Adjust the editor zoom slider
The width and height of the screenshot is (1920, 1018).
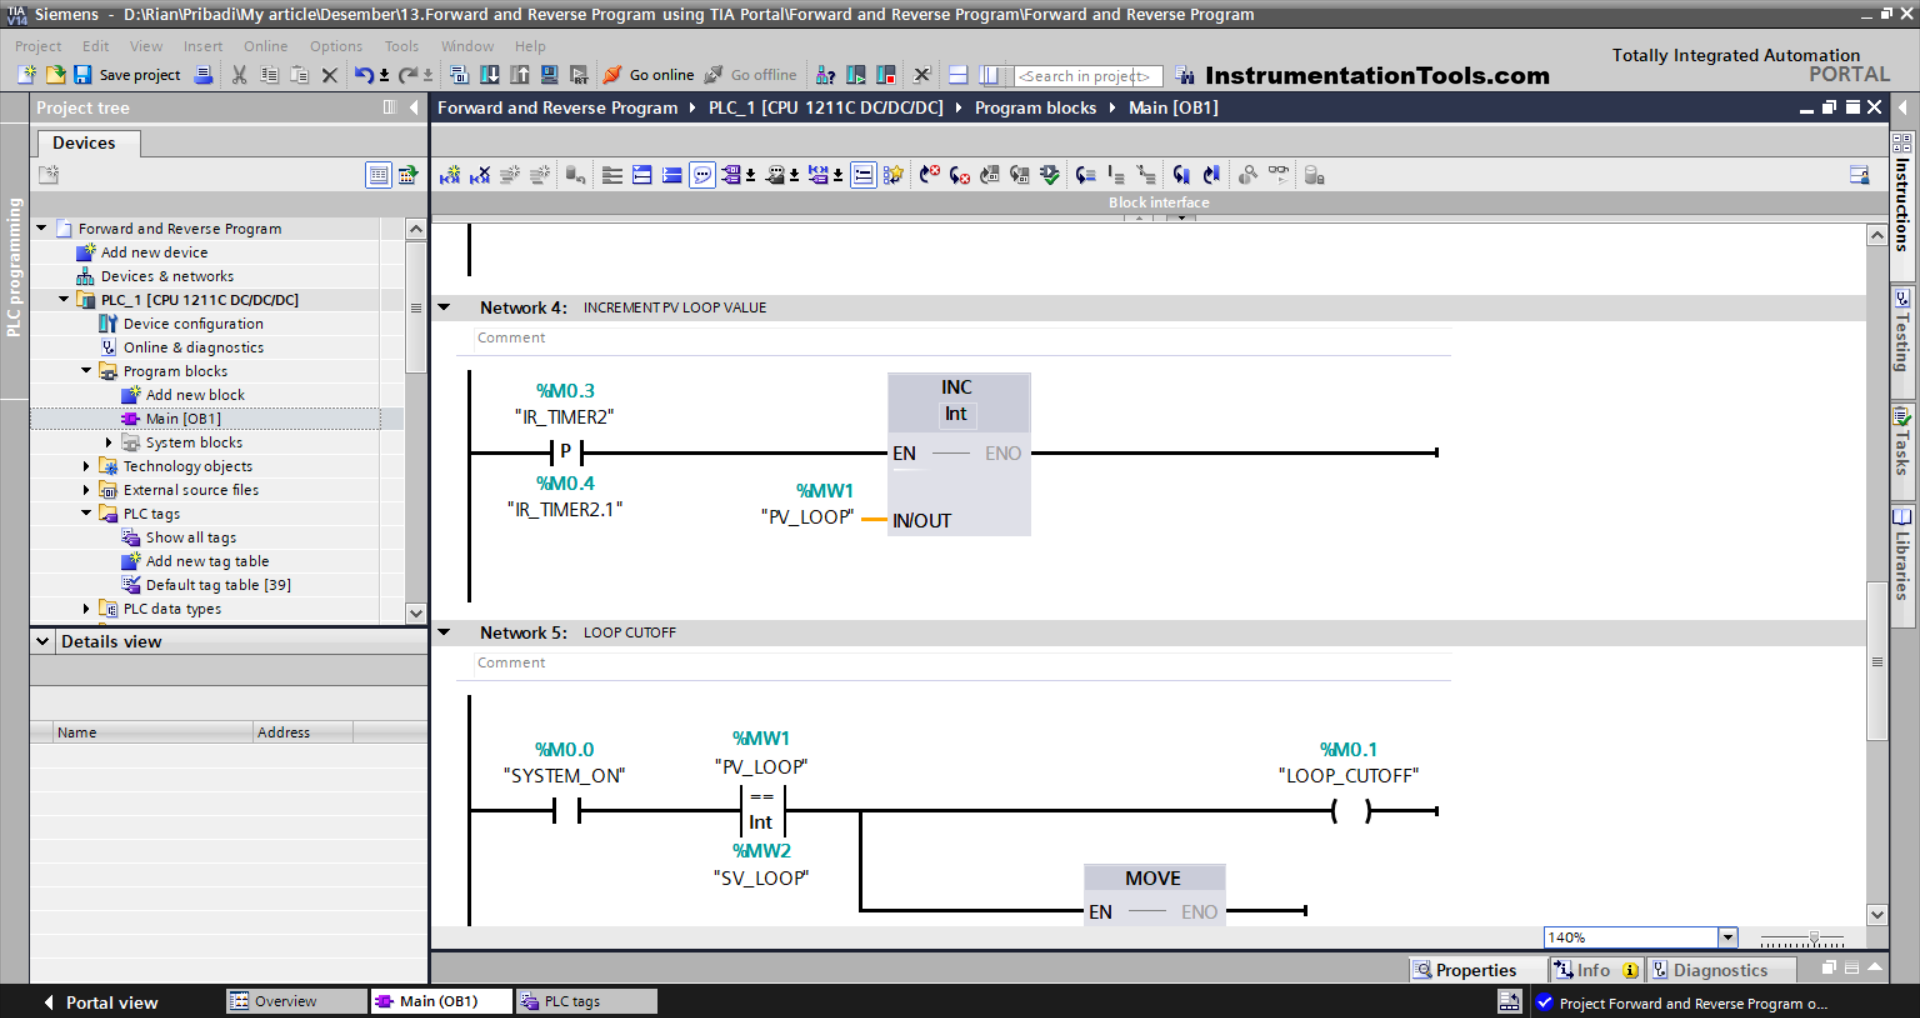[x=1814, y=939]
